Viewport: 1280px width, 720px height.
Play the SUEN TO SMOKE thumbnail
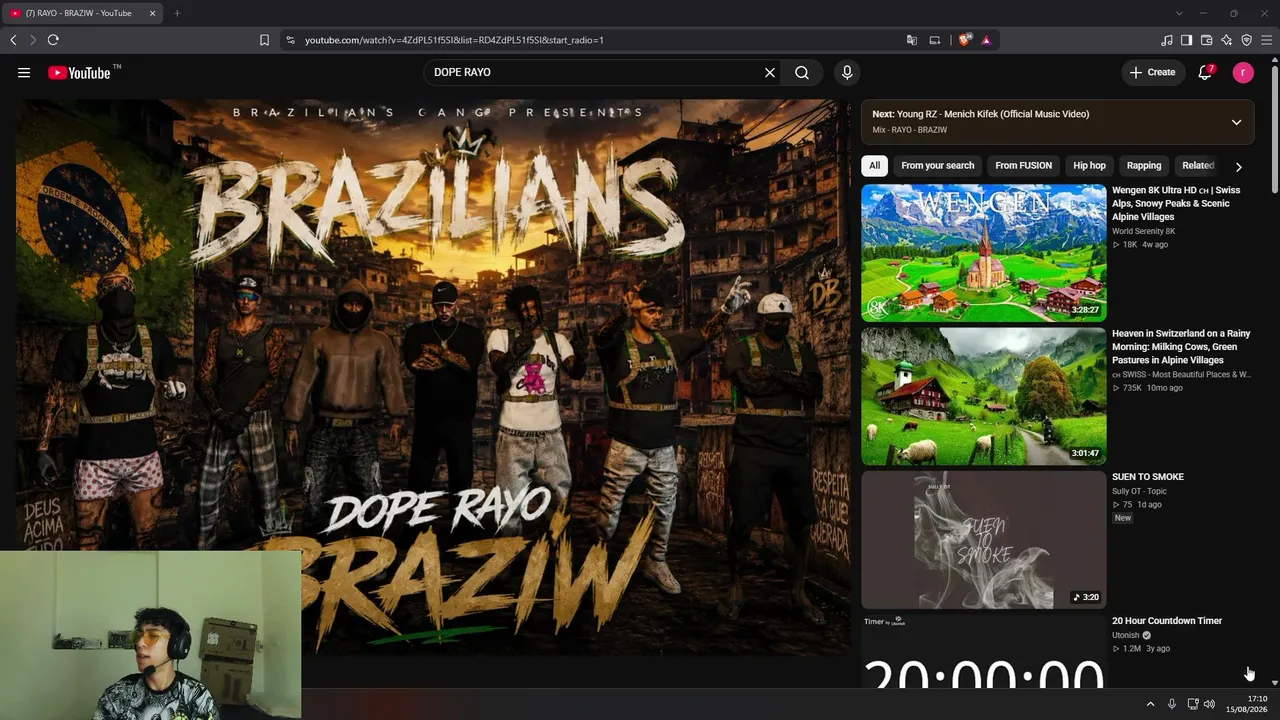[984, 540]
